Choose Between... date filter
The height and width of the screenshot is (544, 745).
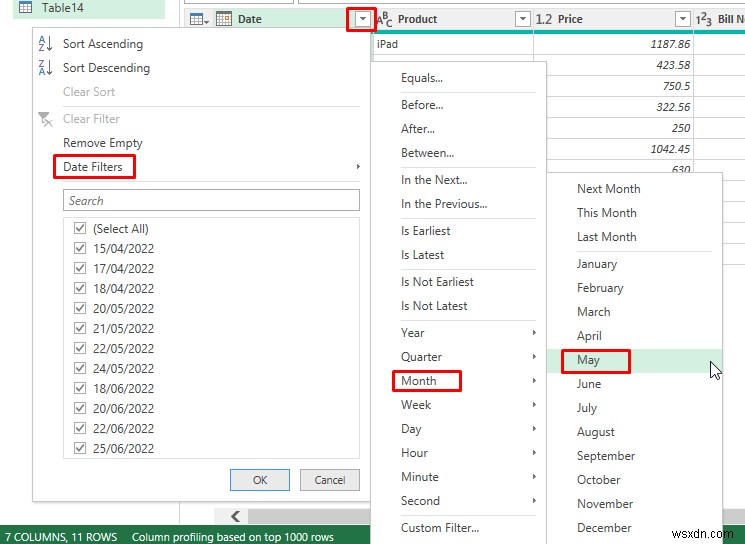tap(427, 153)
